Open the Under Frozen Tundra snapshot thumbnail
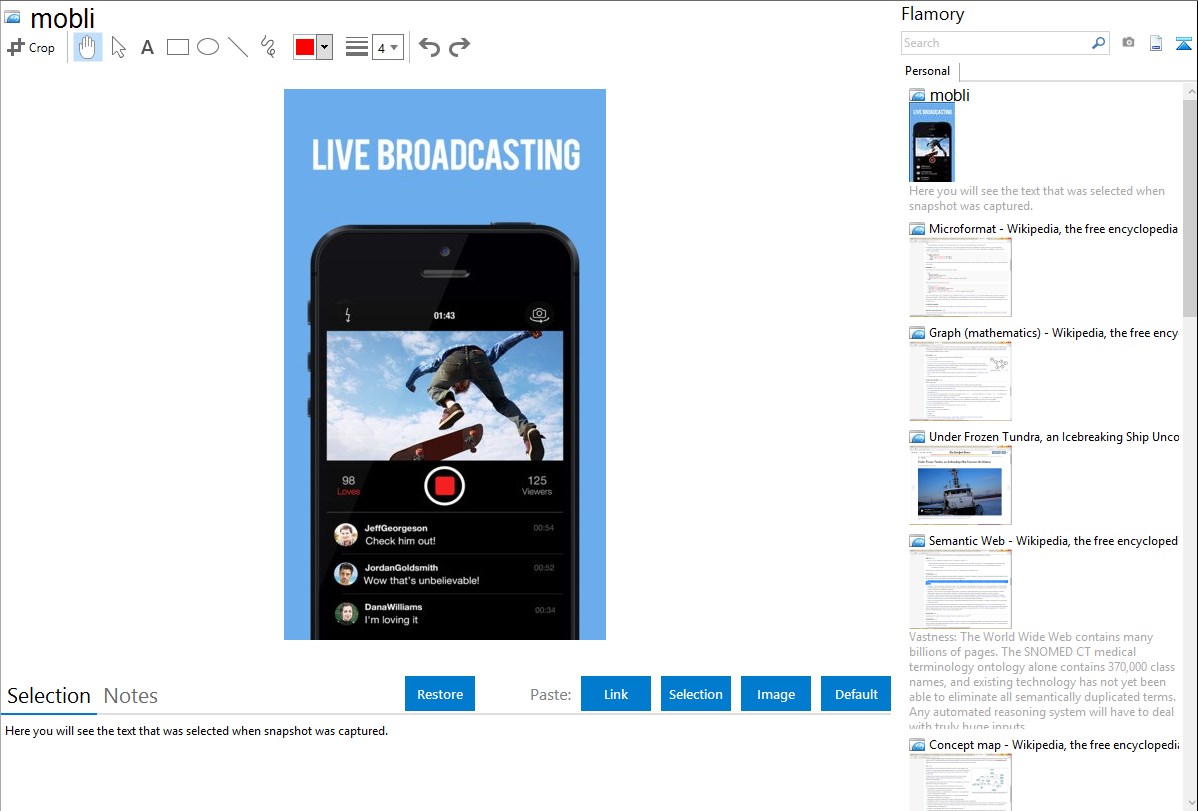 (x=960, y=485)
